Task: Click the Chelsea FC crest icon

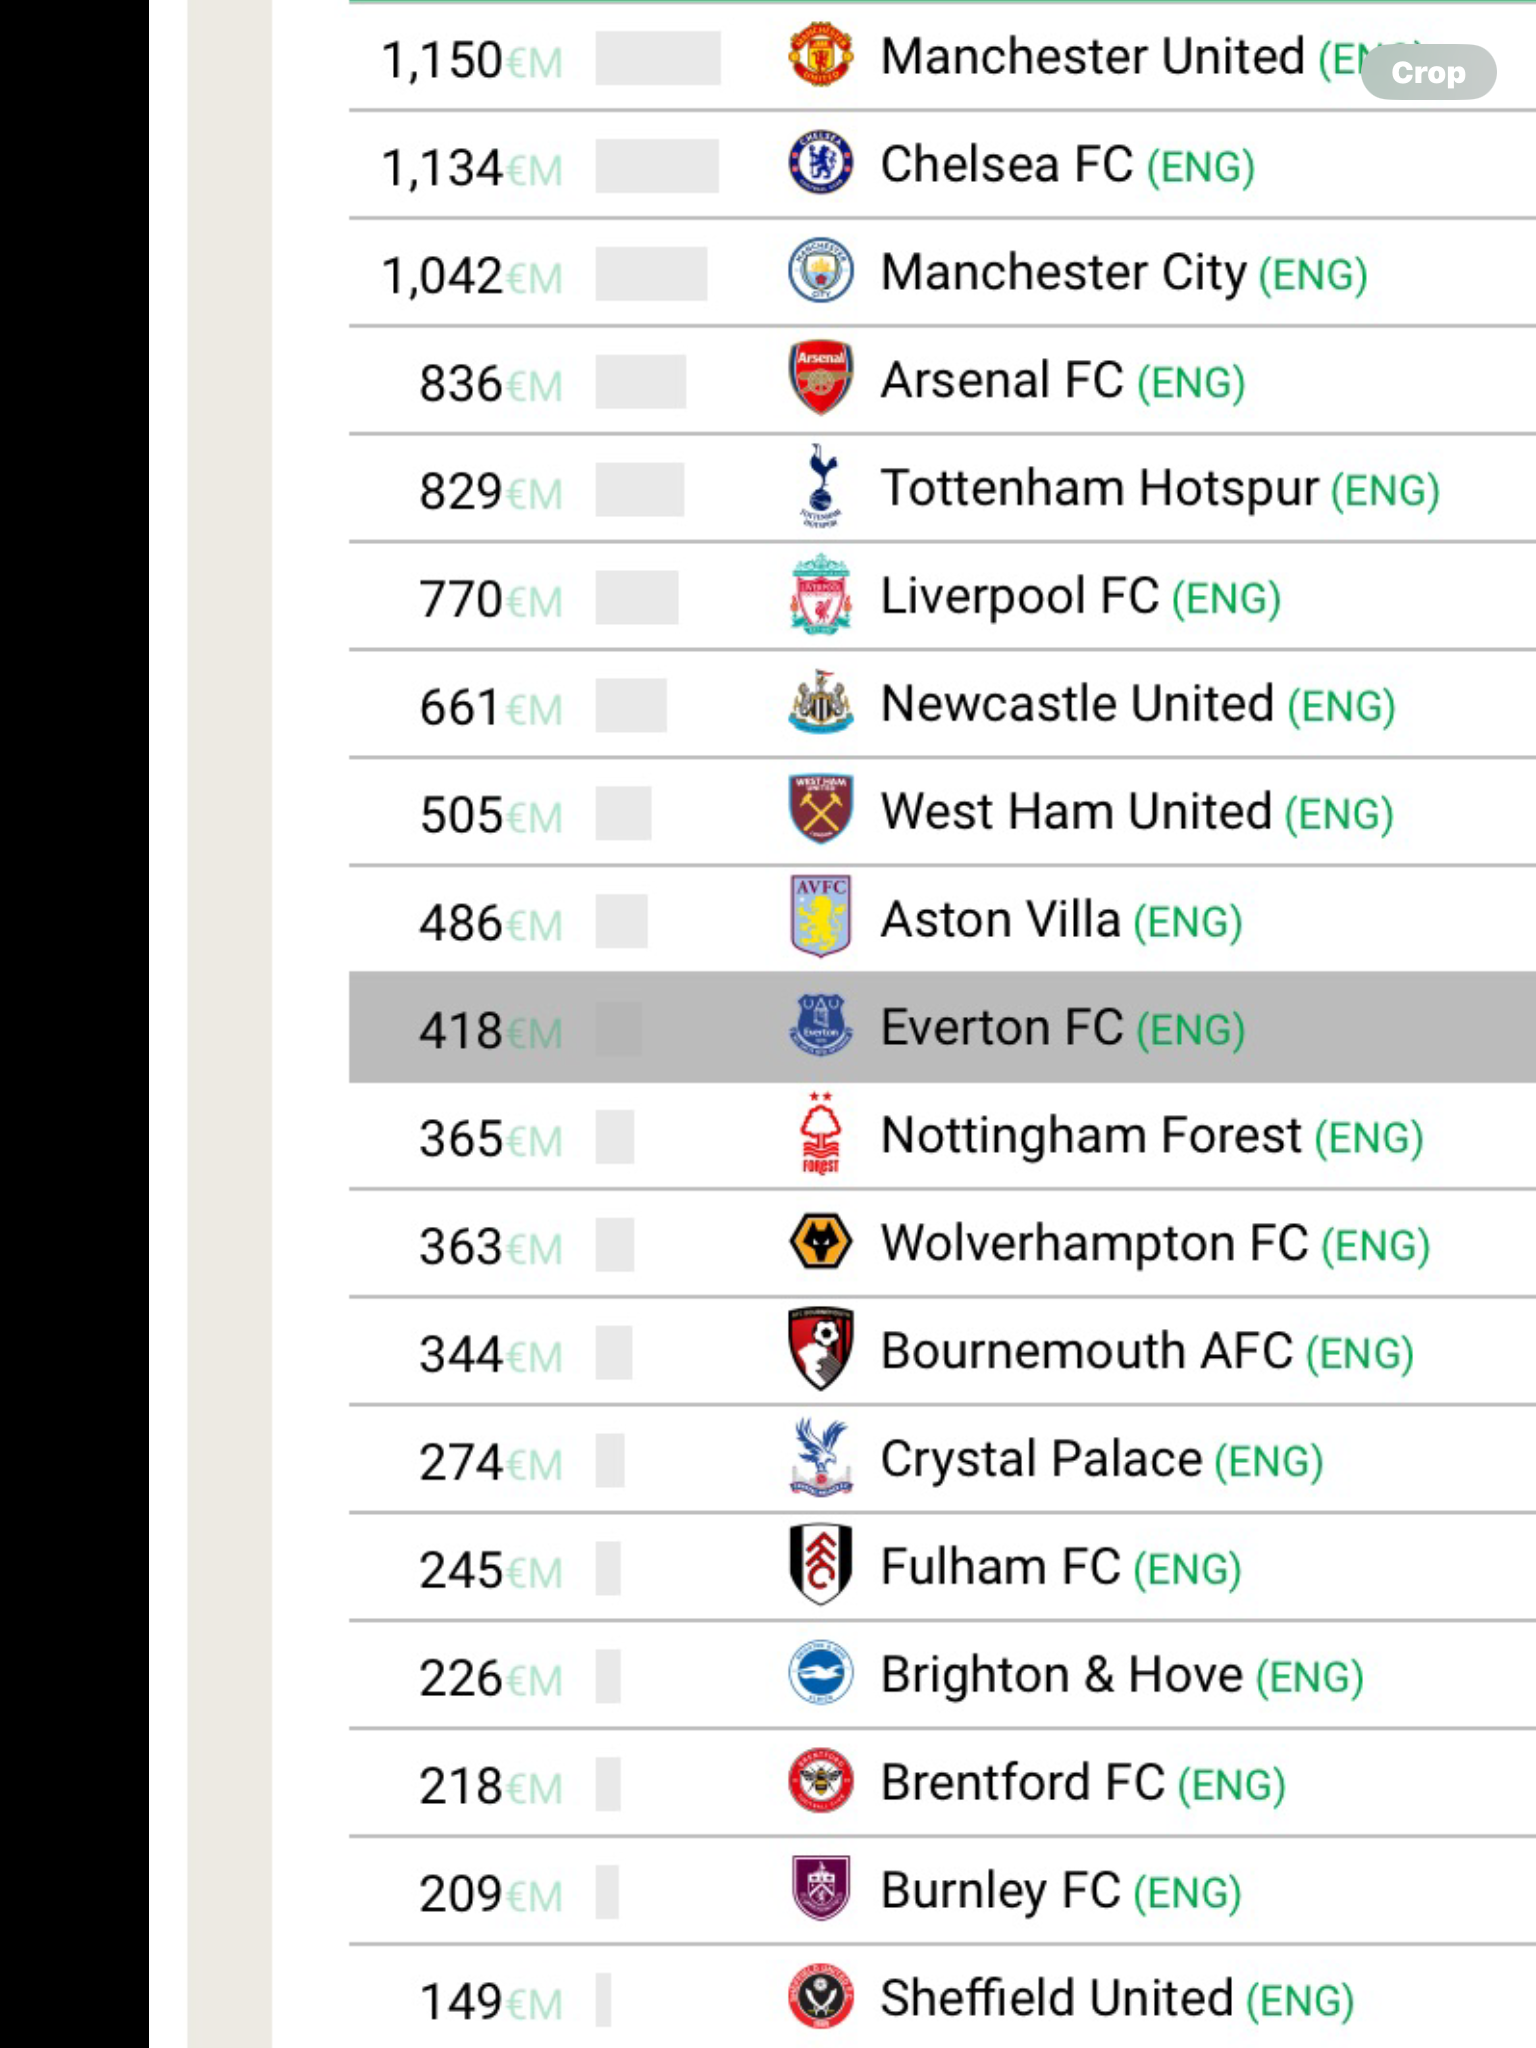Action: (820, 162)
